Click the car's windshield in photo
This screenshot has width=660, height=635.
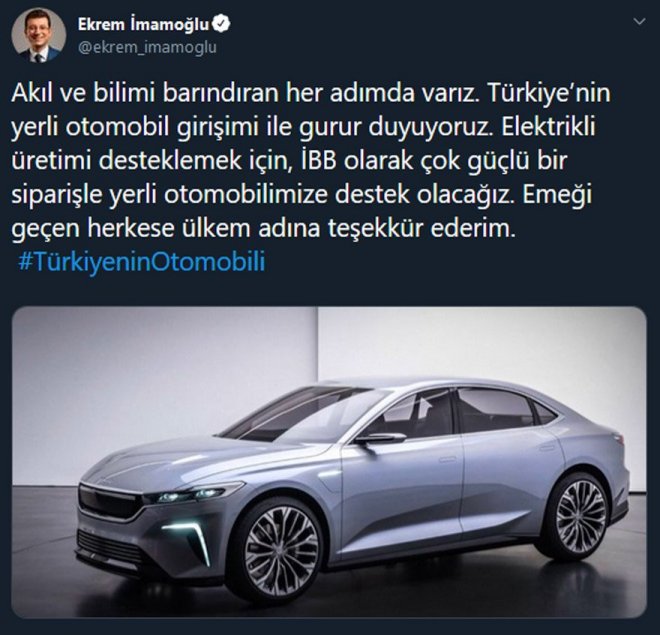click(x=304, y=414)
